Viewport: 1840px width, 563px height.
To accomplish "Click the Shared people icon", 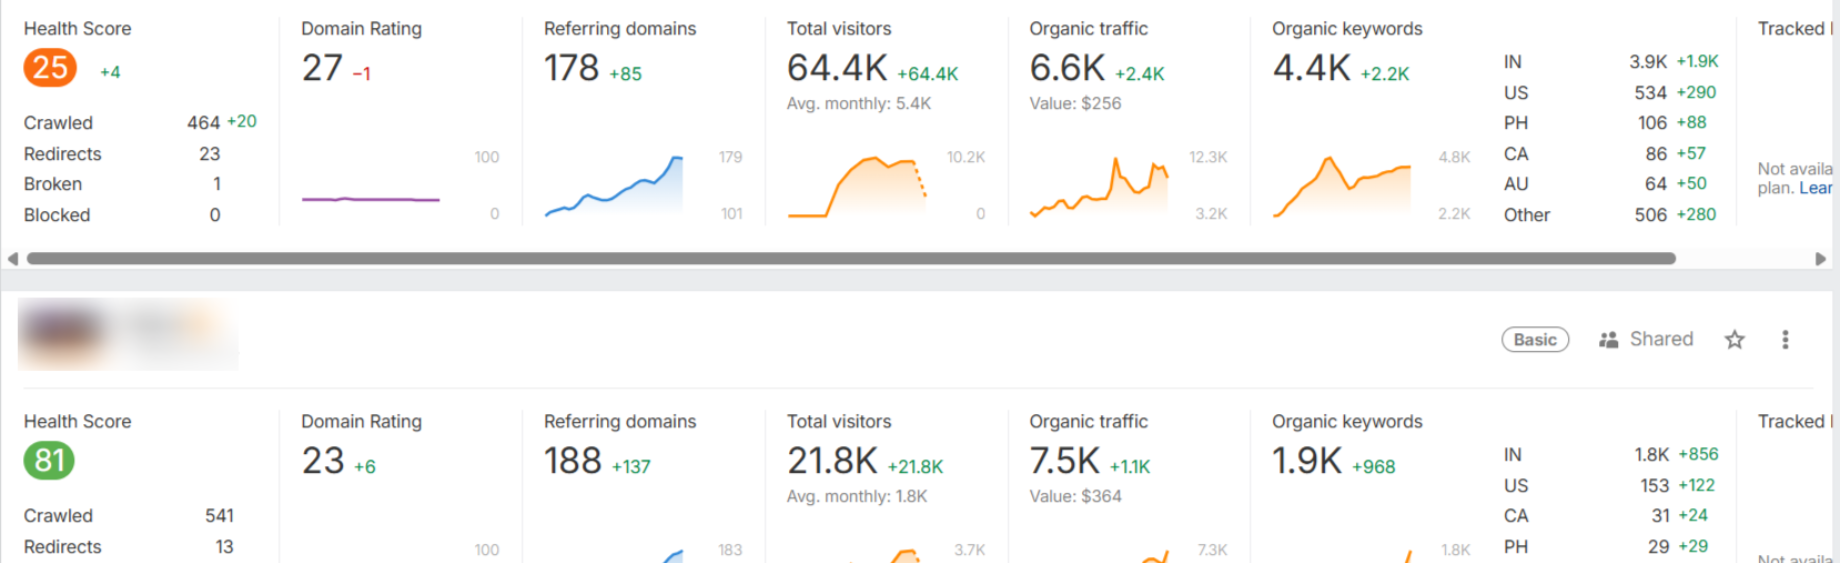I will (x=1608, y=340).
